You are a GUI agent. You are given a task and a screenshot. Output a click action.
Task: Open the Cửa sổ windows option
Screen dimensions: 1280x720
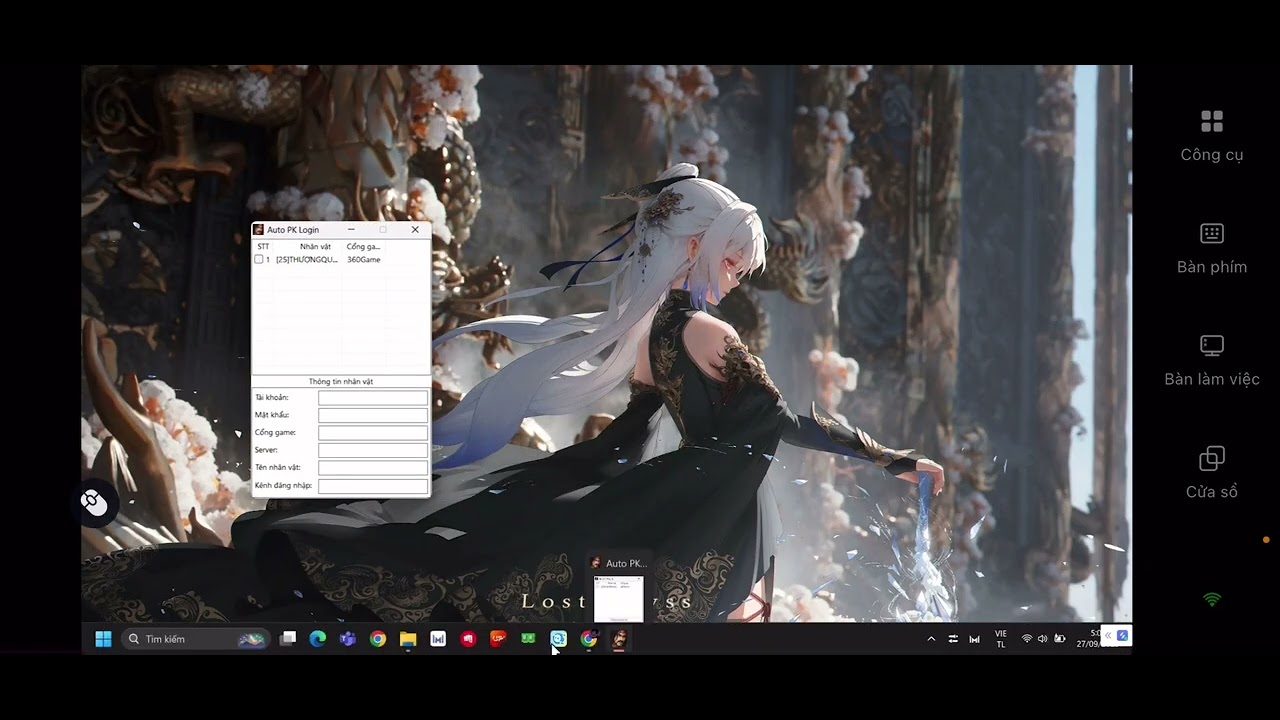1212,473
